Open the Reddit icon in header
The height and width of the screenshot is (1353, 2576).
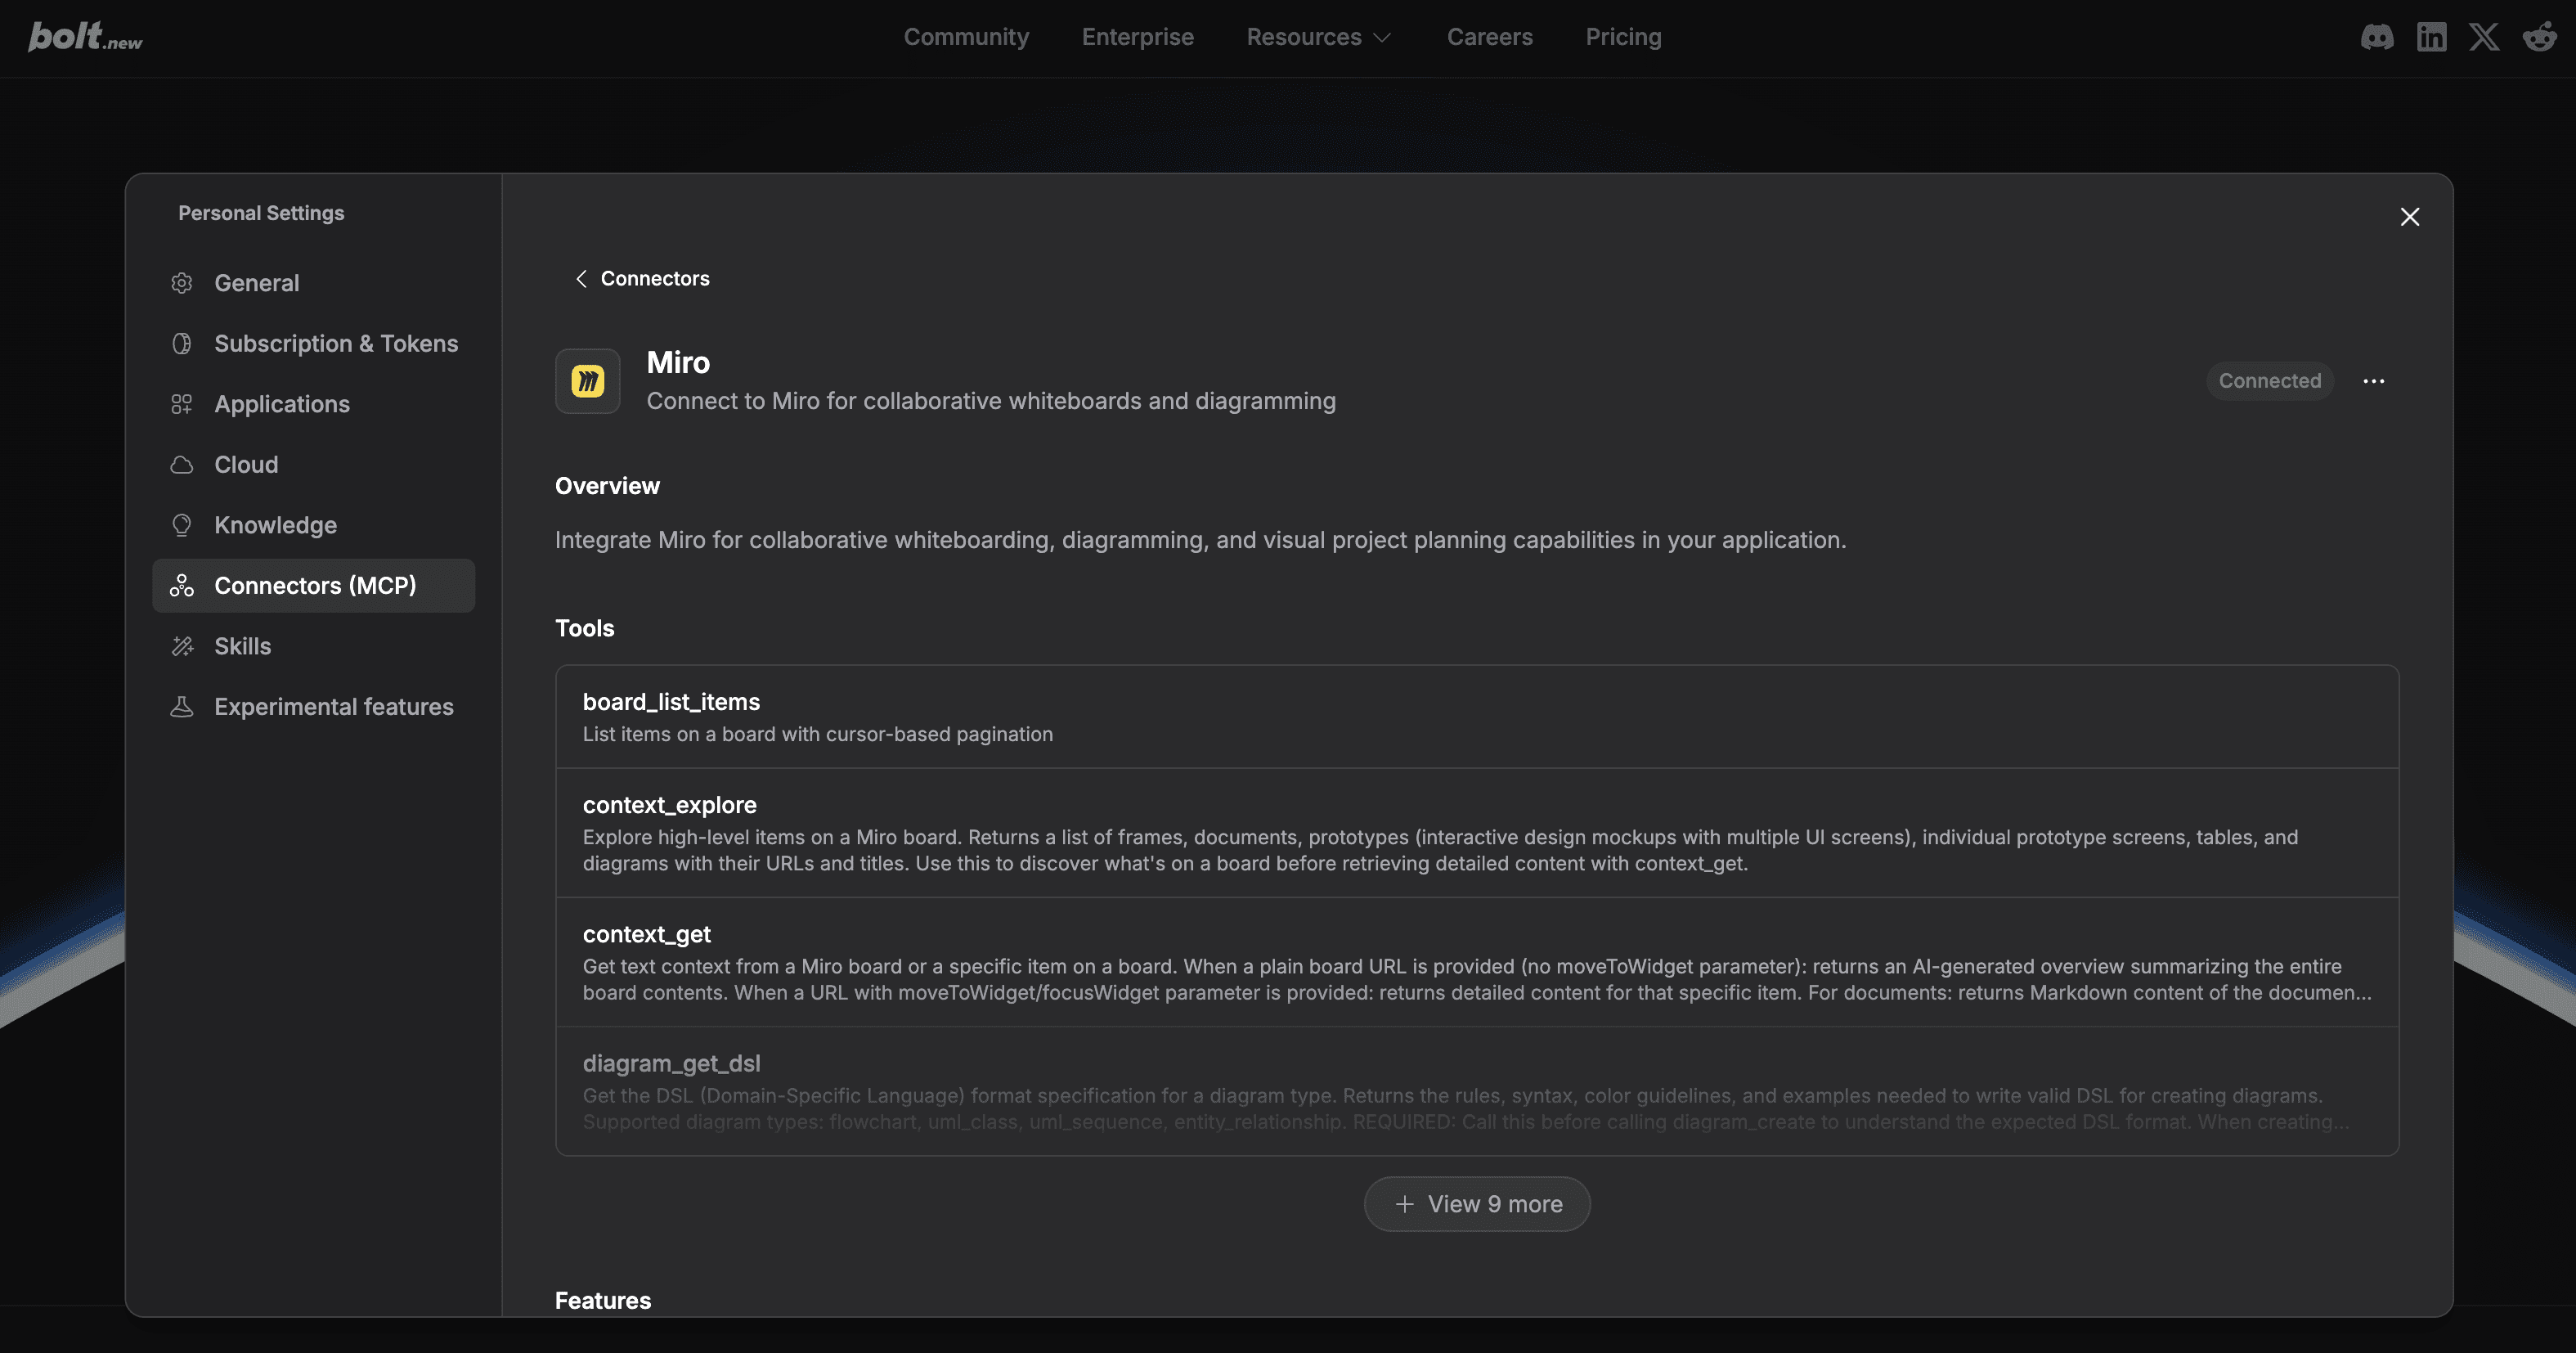click(x=2539, y=37)
